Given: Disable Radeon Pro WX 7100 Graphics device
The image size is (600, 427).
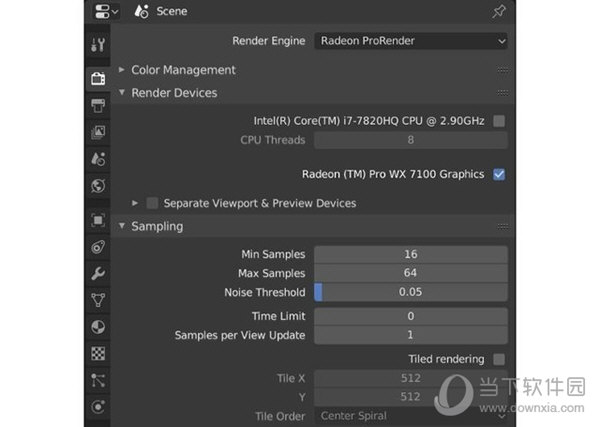Looking at the screenshot, I should [499, 174].
